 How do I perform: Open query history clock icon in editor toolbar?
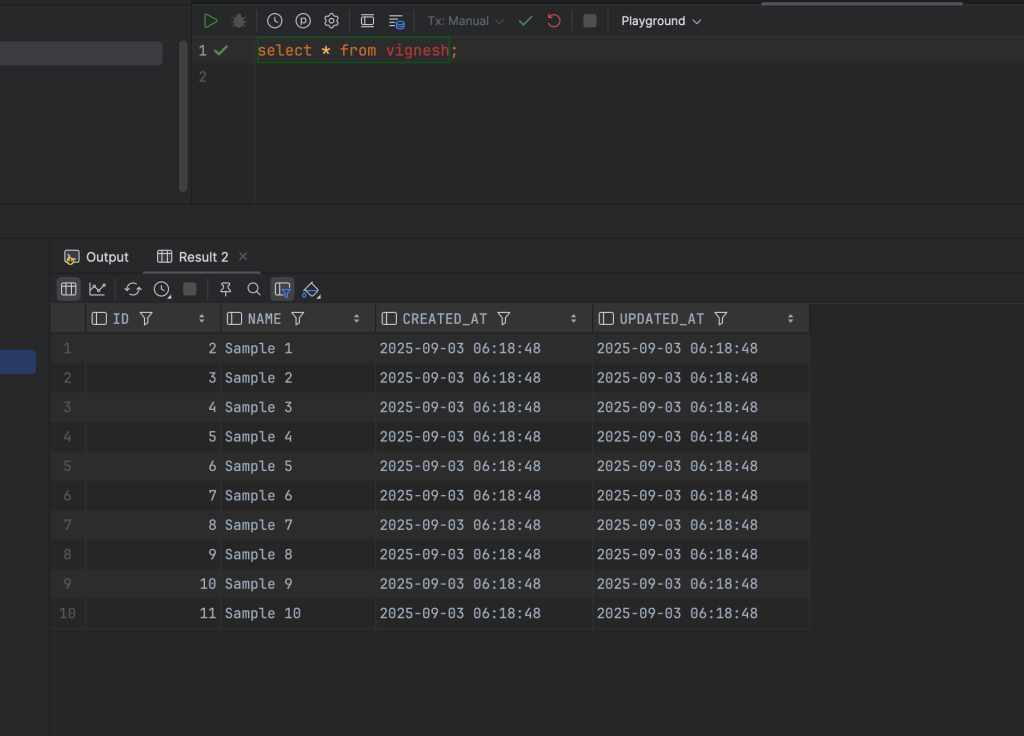[274, 21]
